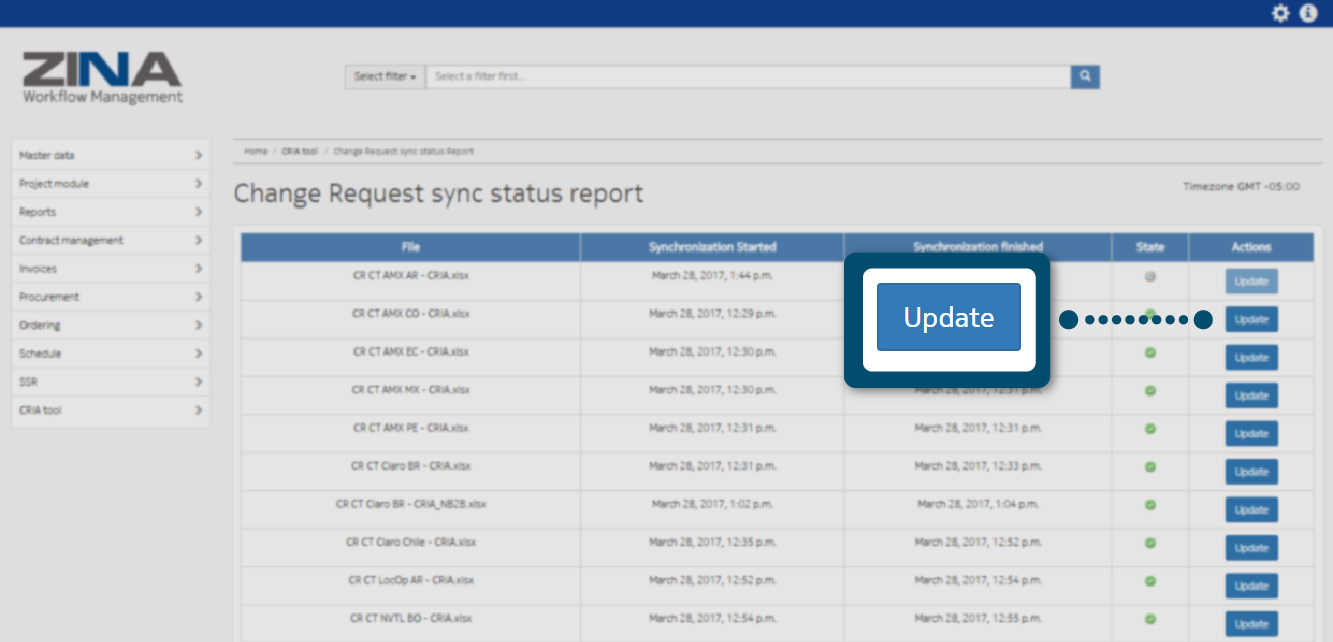
Task: Click green state icon for CR CT Claro Chile
Action: point(1150,543)
